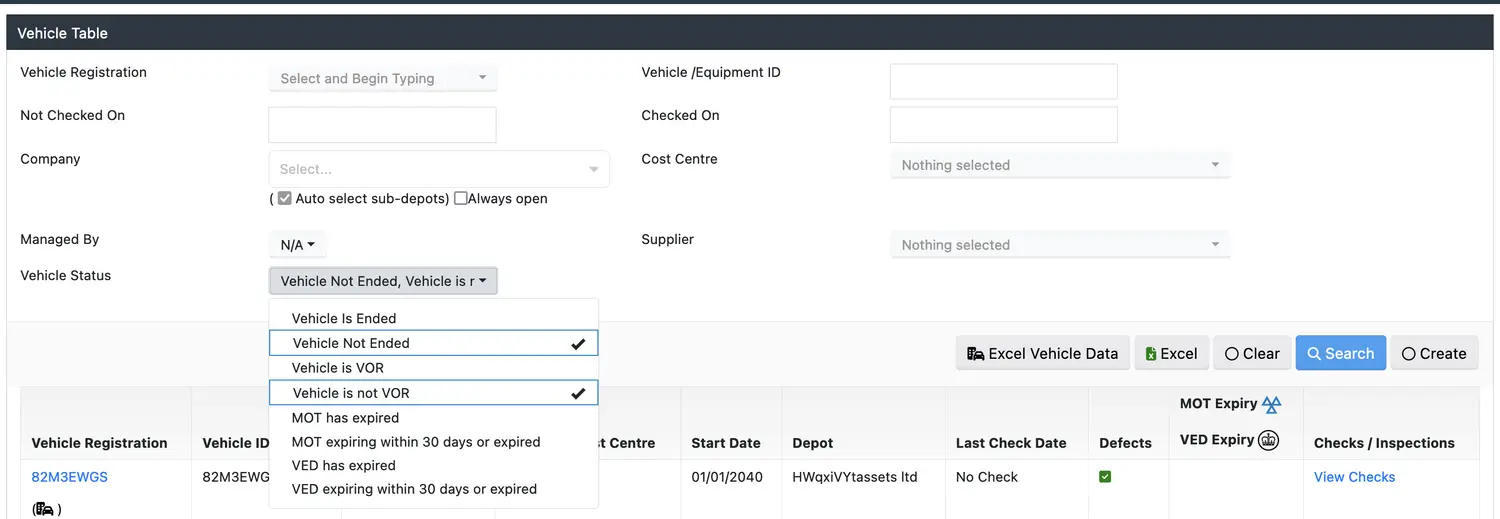Image resolution: width=1500 pixels, height=519 pixels.
Task: Expand the Supplier dropdown
Action: click(x=1060, y=245)
